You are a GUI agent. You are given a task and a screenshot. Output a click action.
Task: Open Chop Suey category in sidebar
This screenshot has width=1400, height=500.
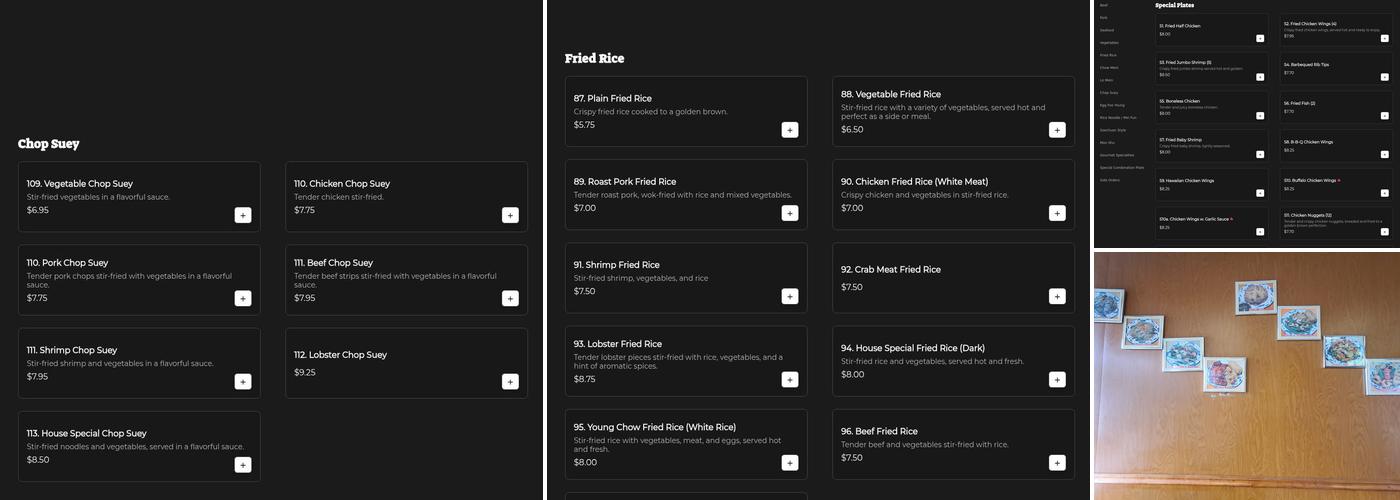[1109, 93]
